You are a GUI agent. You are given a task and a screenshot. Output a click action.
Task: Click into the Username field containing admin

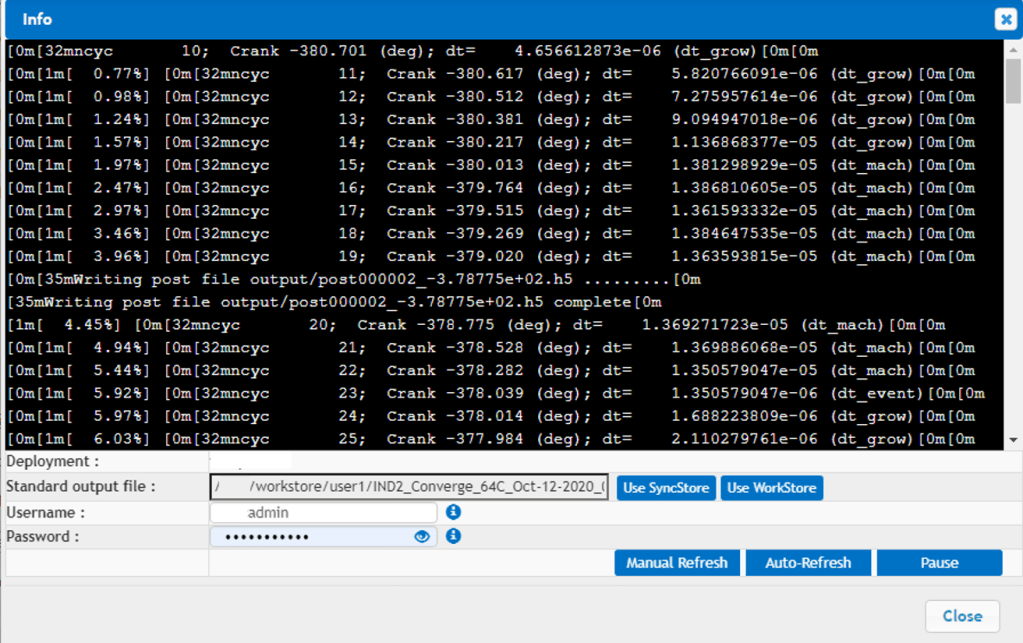pyautogui.click(x=323, y=512)
